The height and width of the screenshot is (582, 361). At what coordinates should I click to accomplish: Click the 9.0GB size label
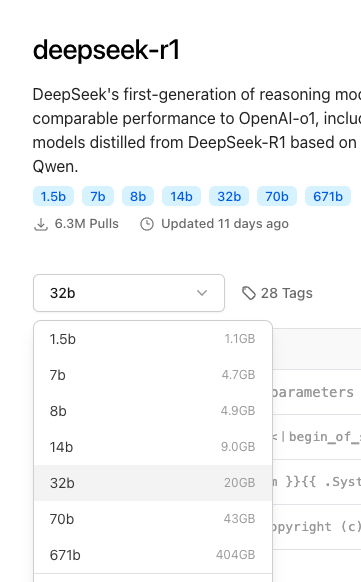pos(238,447)
